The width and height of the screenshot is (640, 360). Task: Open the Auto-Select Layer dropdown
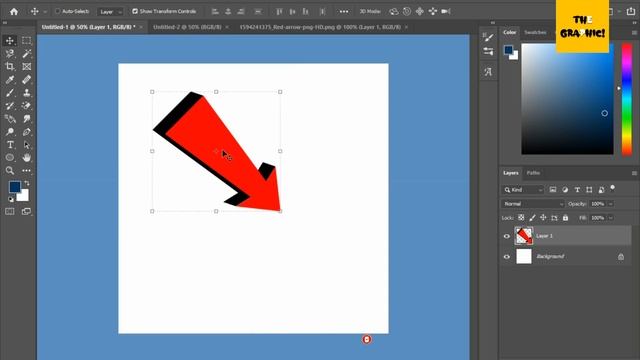coord(110,12)
